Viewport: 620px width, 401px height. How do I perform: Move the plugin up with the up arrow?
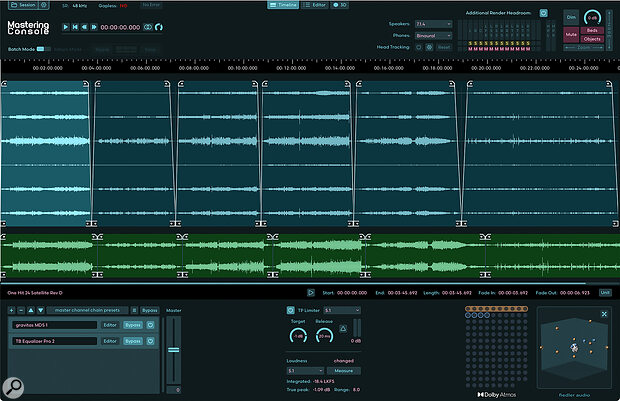tap(31, 310)
